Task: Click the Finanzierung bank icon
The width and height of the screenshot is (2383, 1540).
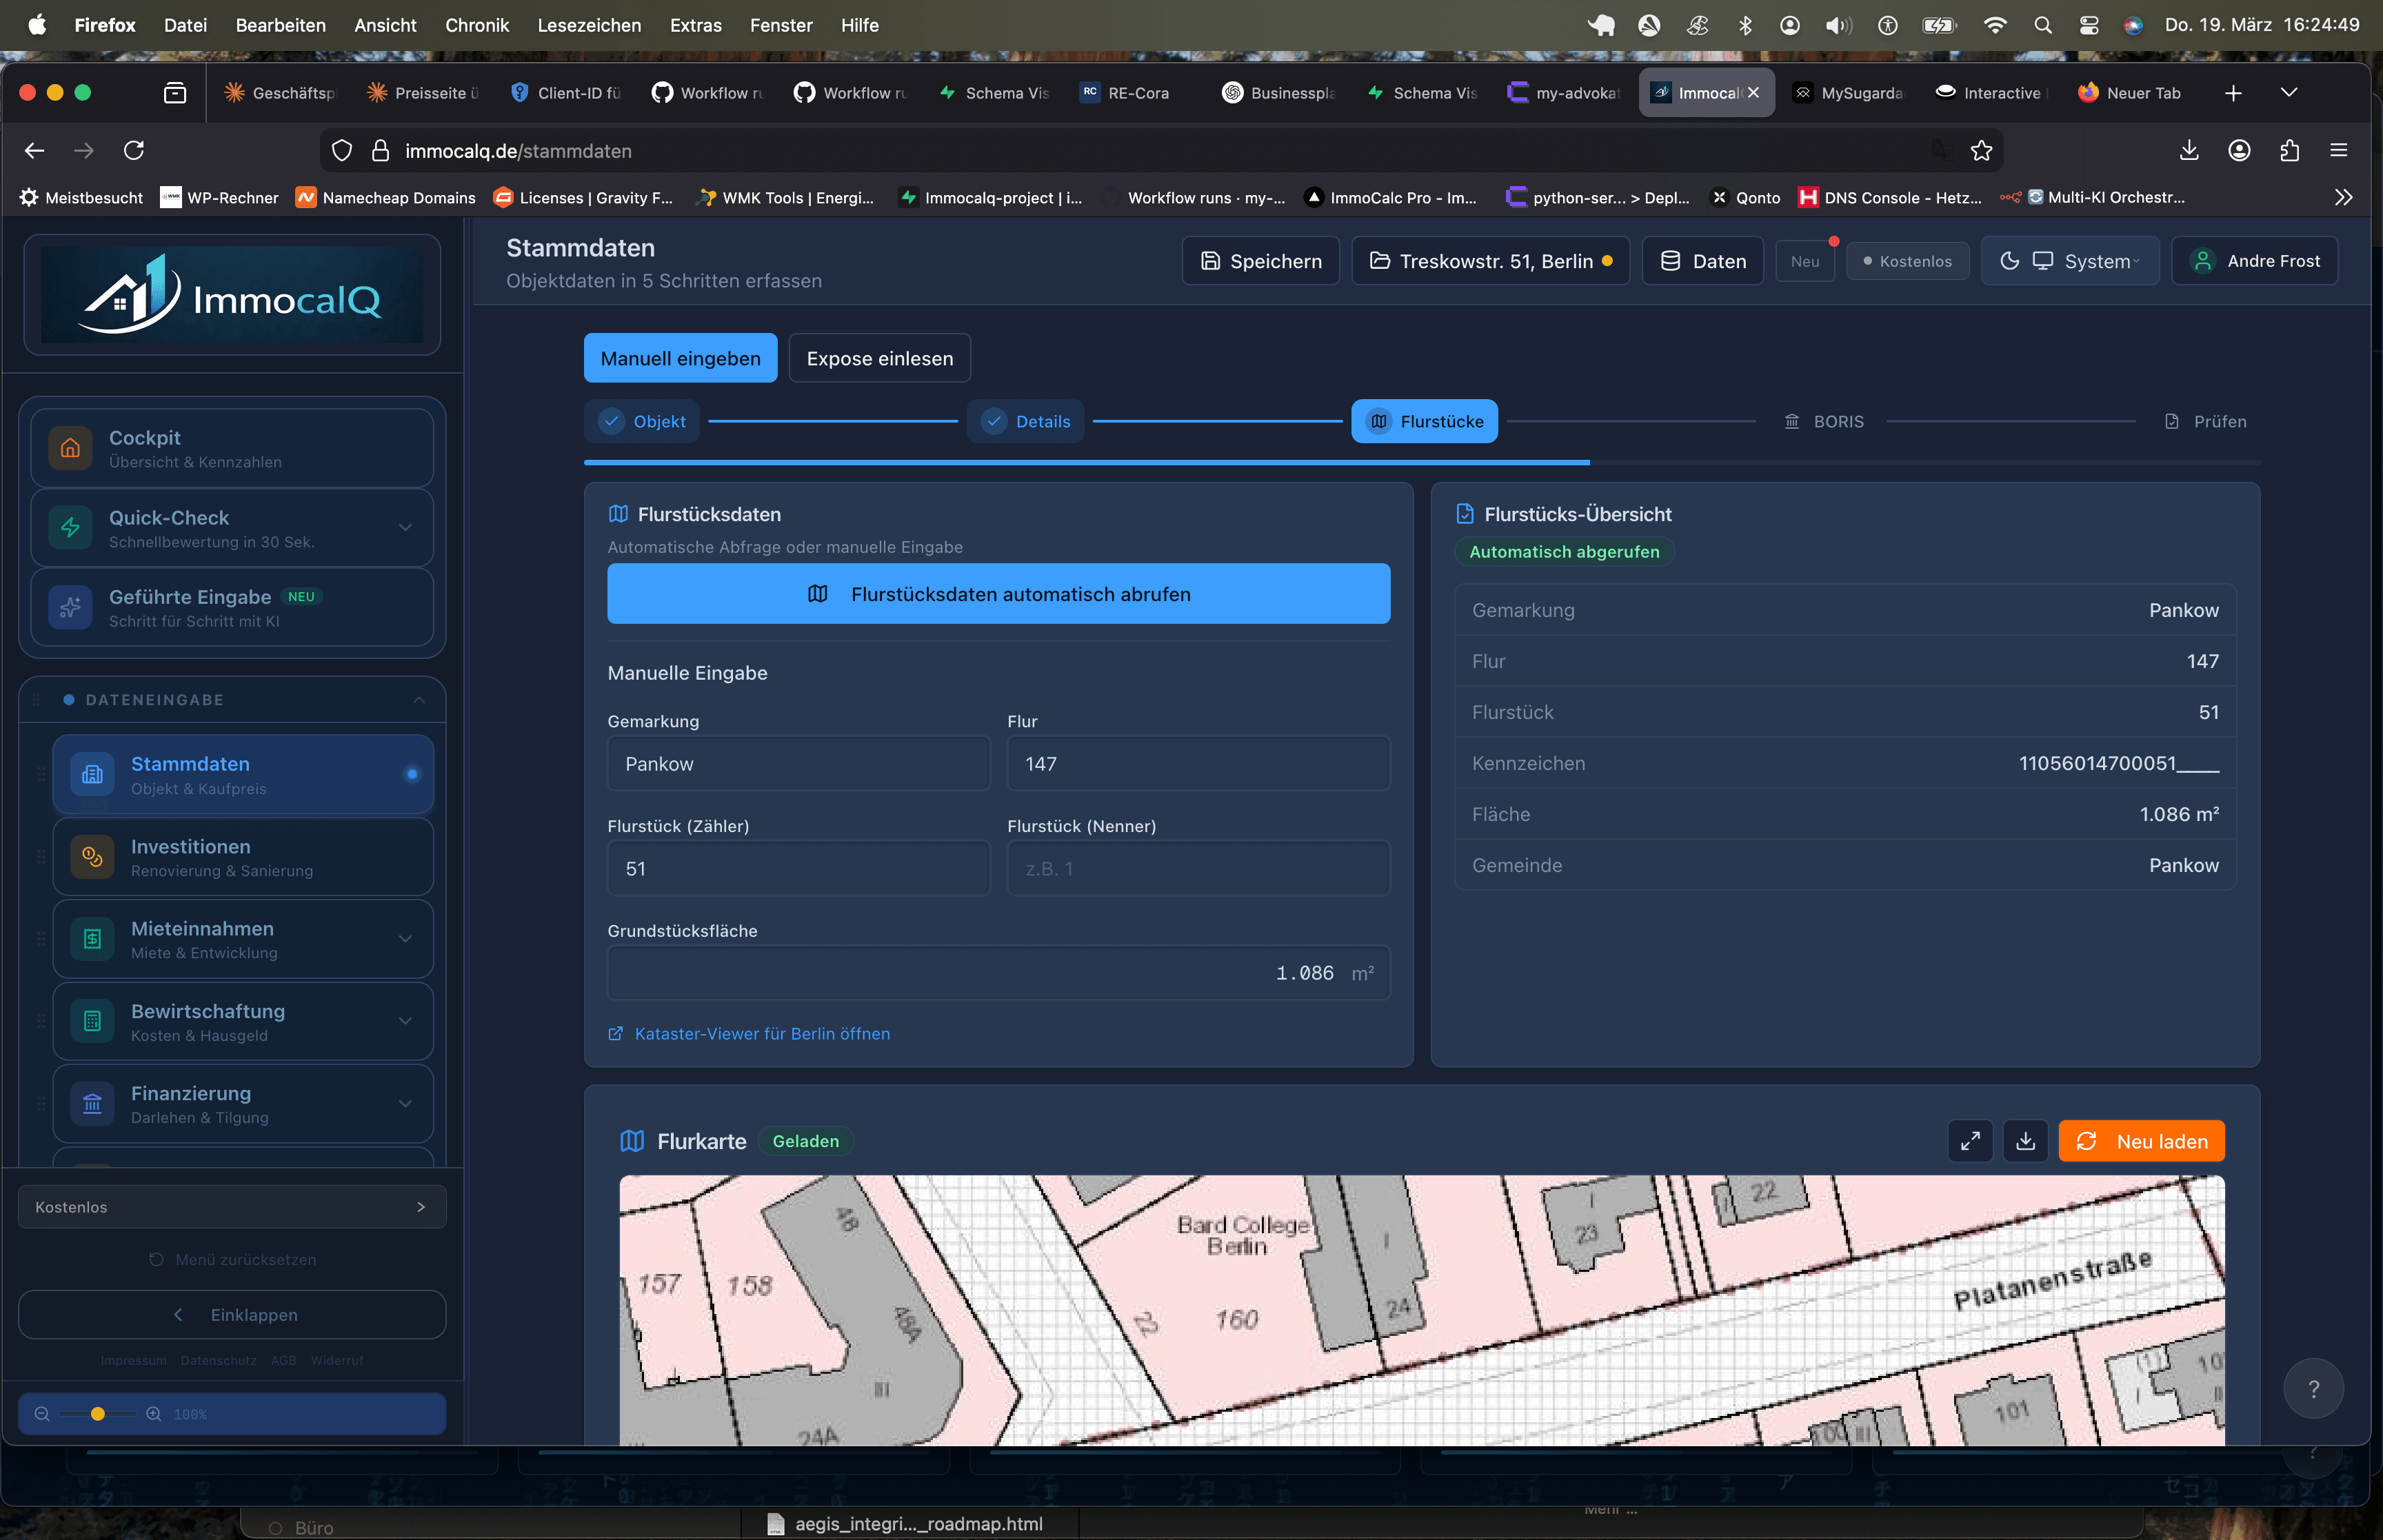Action: pos(92,1103)
